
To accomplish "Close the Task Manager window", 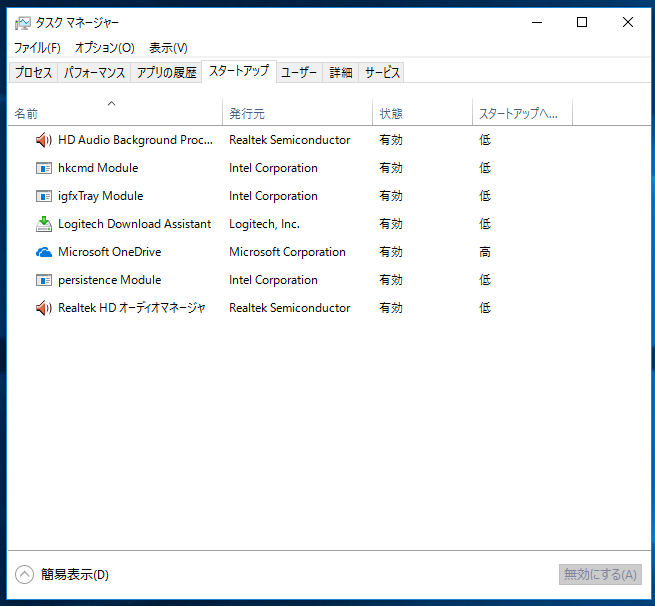I will coord(627,22).
